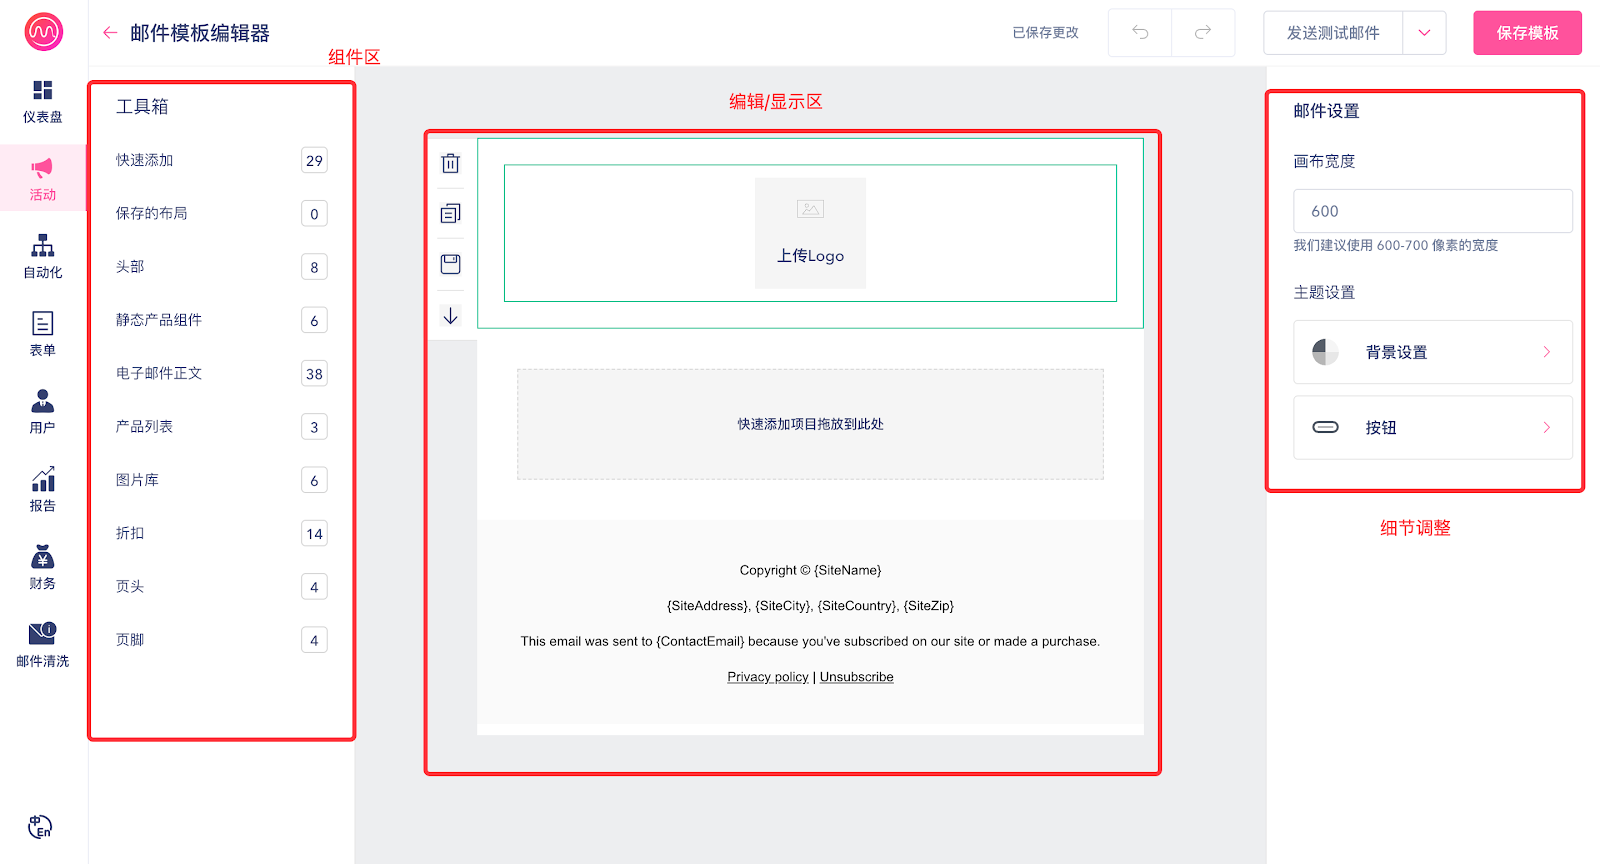The image size is (1600, 864).
Task: Go back using the pink left arrow
Action: click(110, 33)
